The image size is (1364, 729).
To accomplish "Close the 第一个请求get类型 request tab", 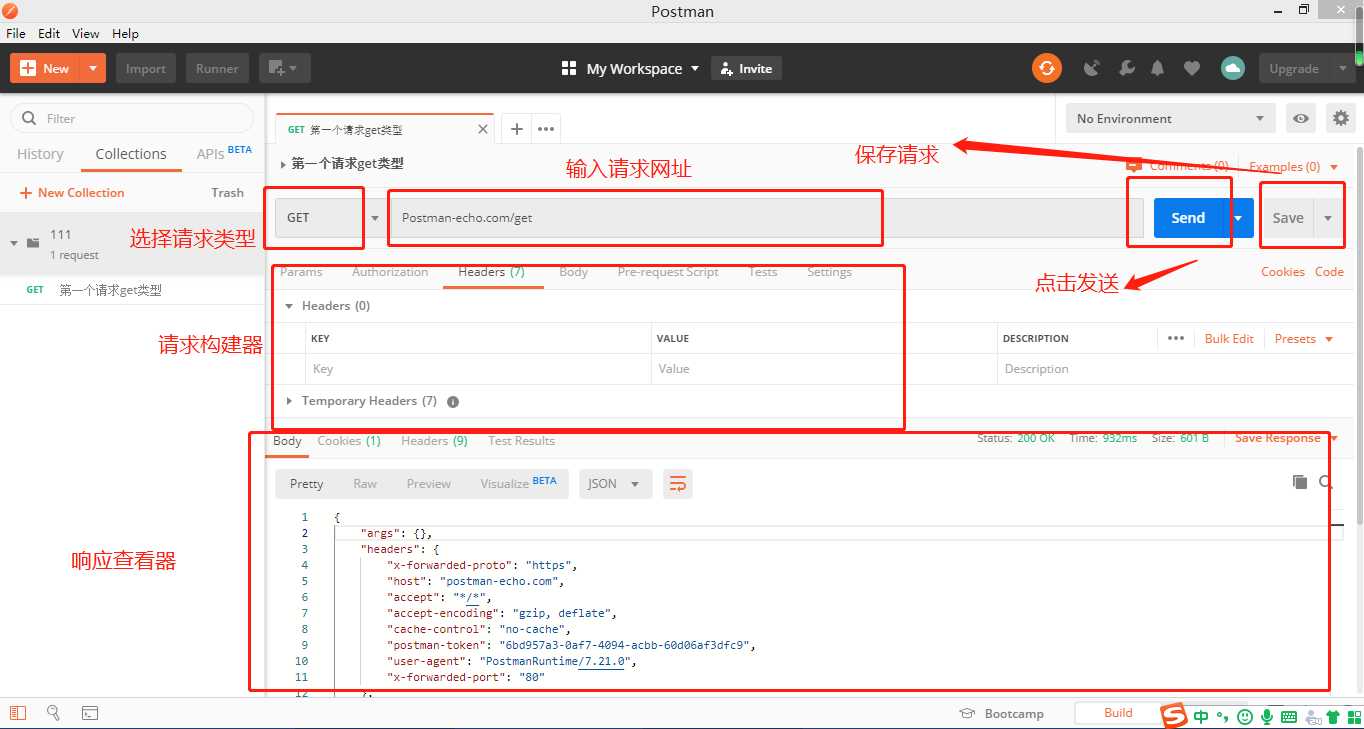I will coord(484,129).
